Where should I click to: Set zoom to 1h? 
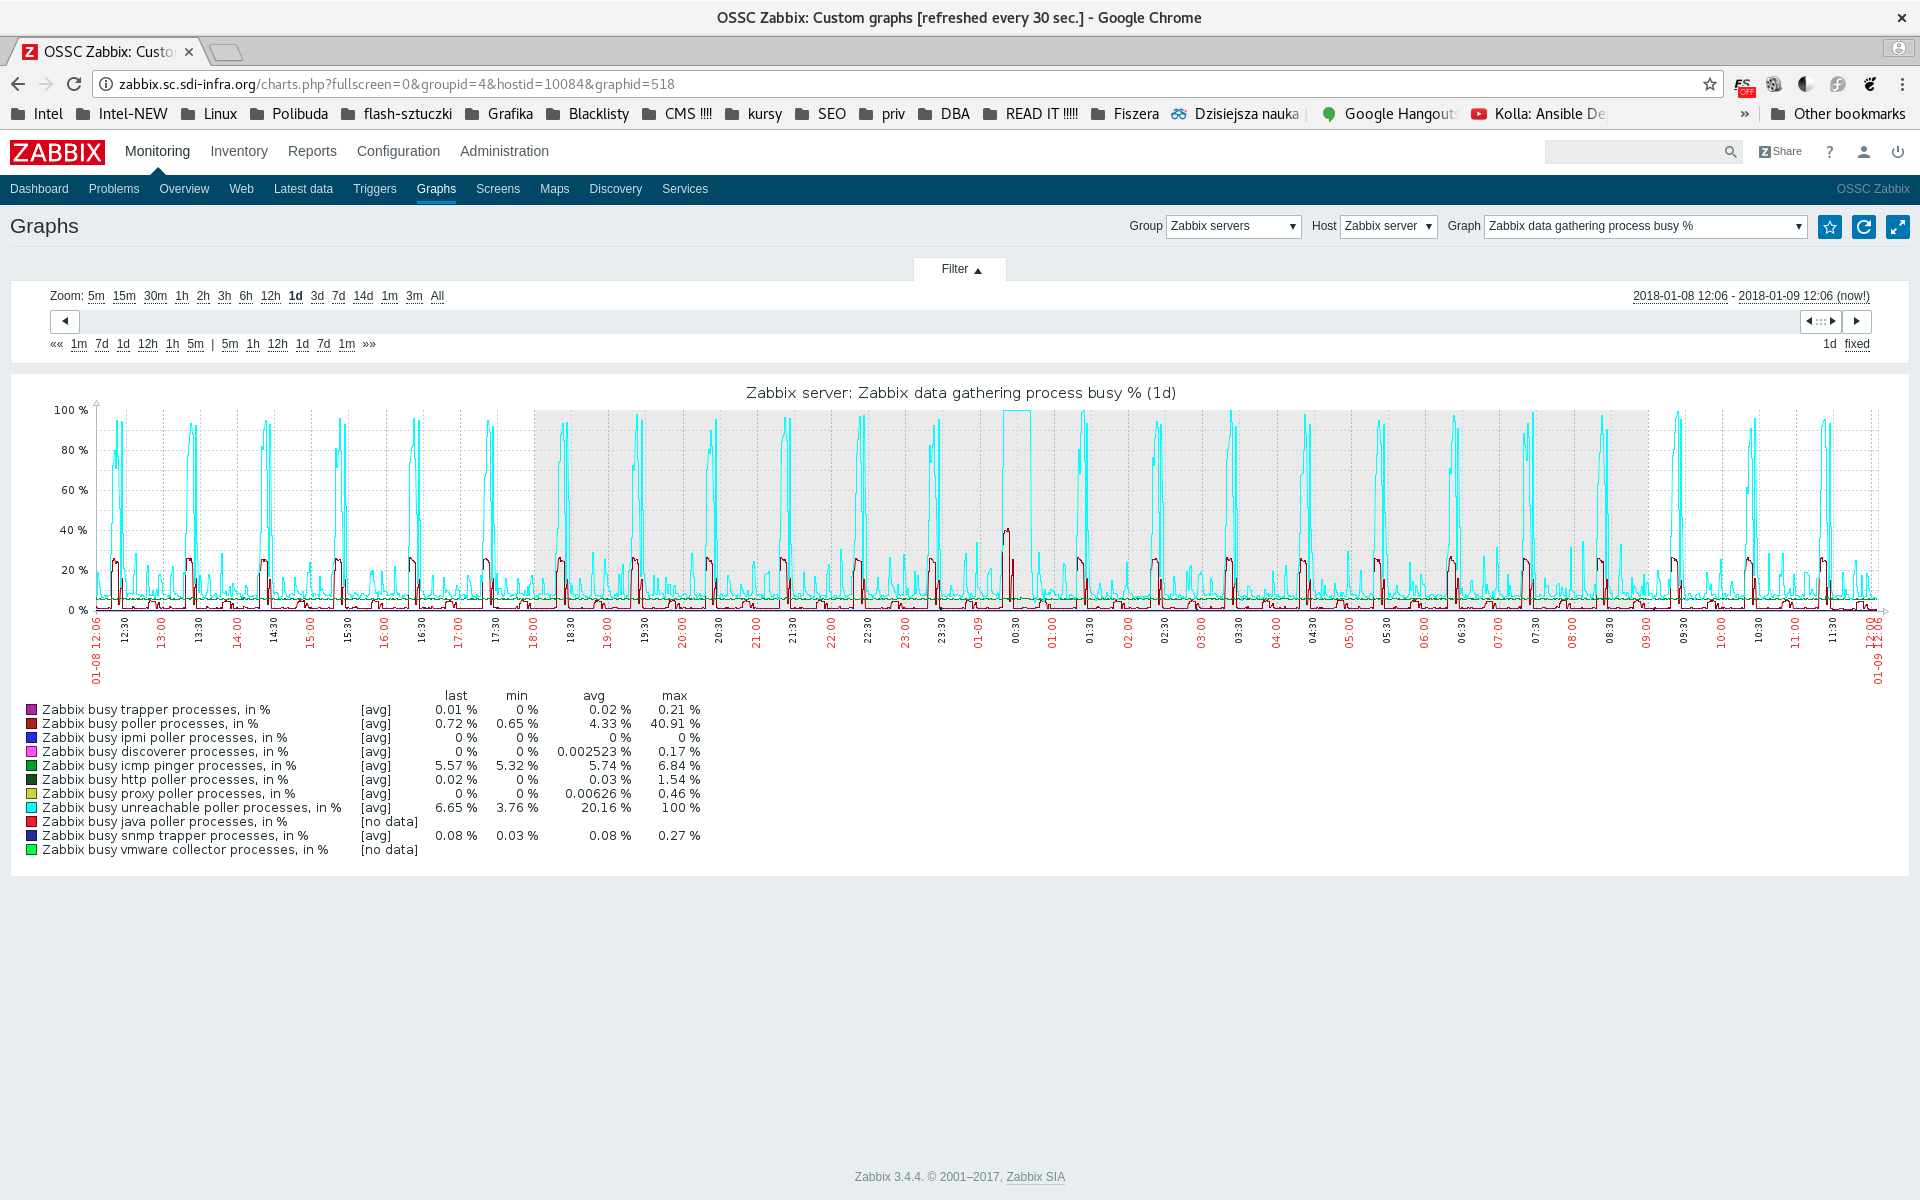pyautogui.click(x=181, y=297)
